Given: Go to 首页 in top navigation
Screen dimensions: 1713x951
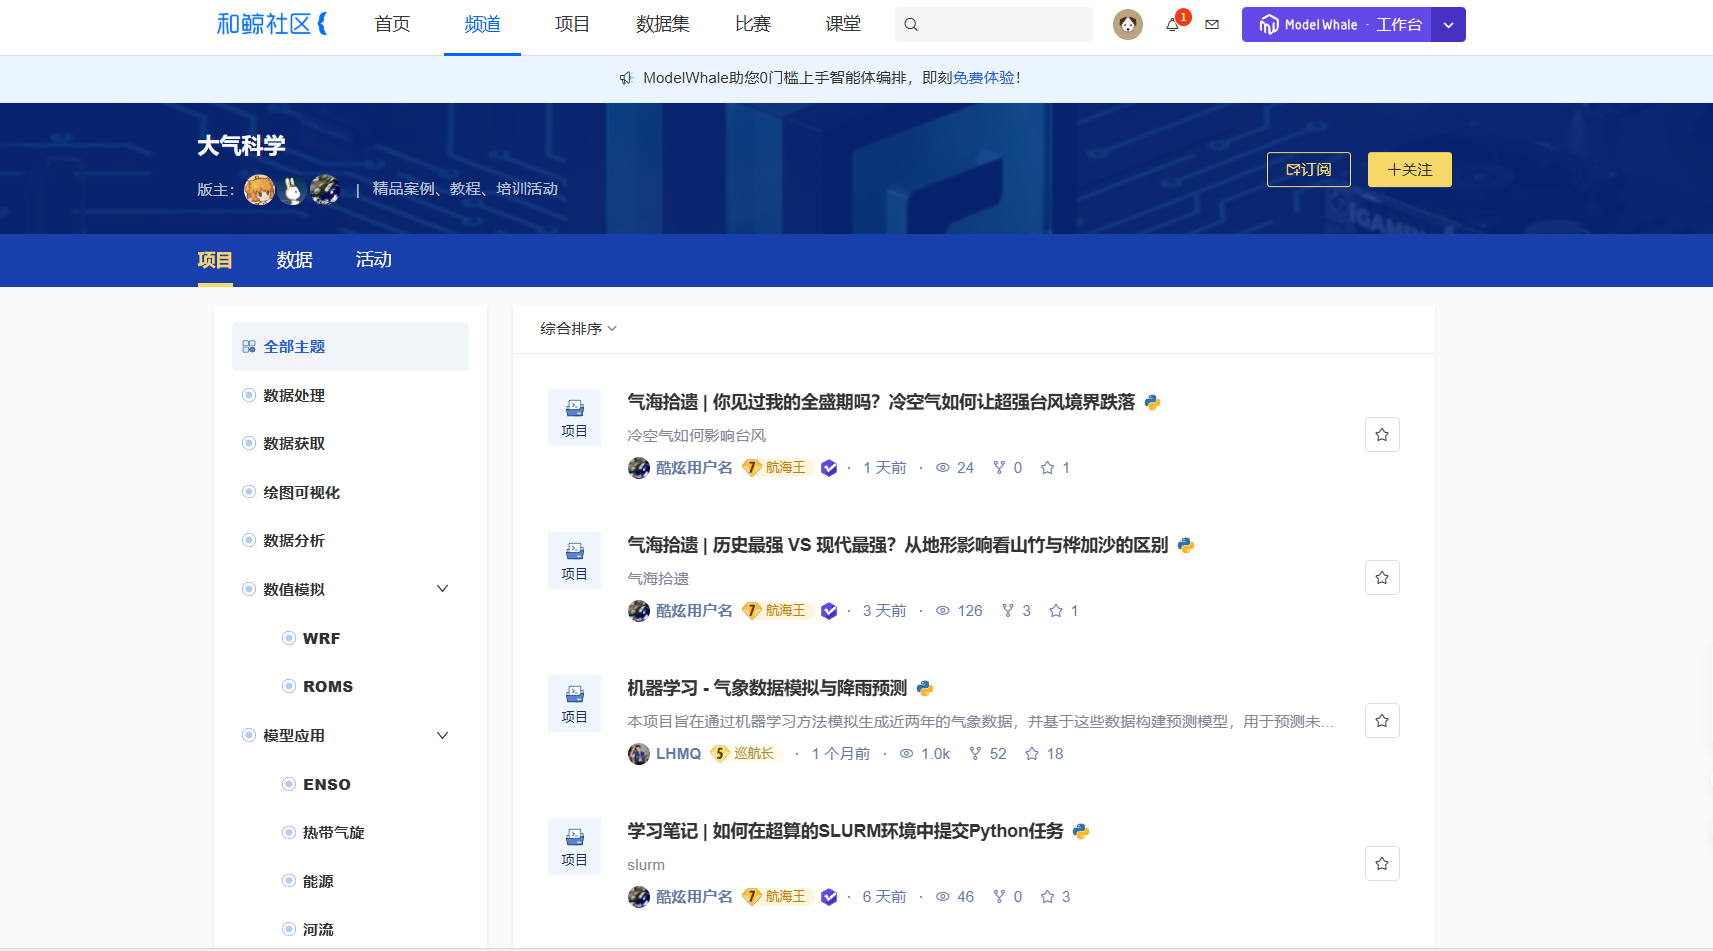Looking at the screenshot, I should pyautogui.click(x=392, y=24).
